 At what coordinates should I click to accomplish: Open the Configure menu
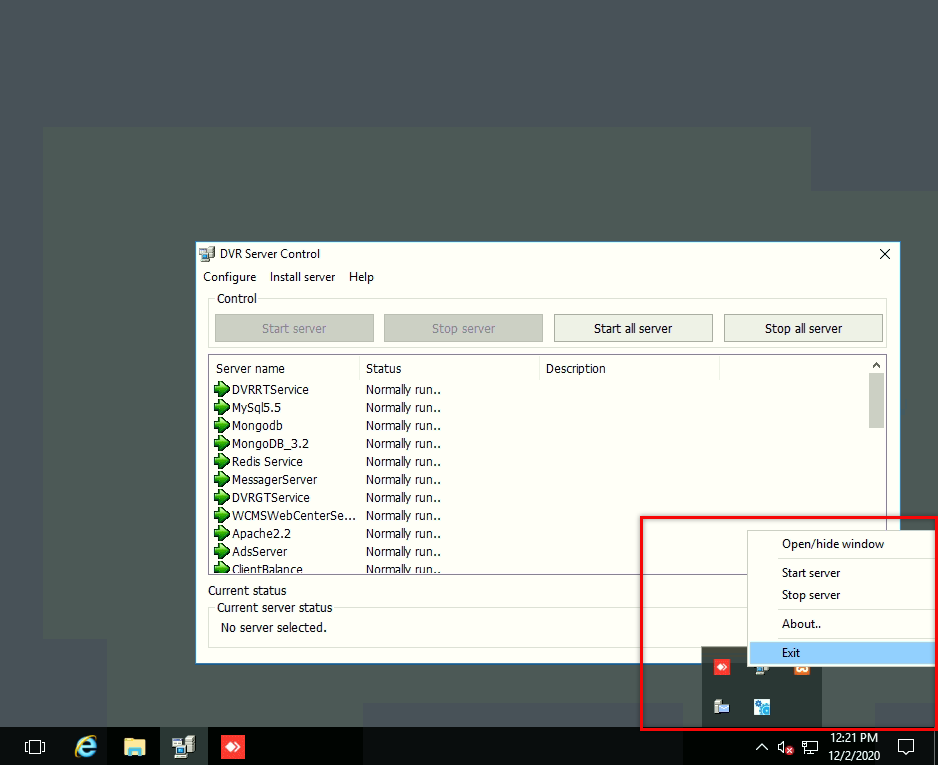click(x=230, y=277)
